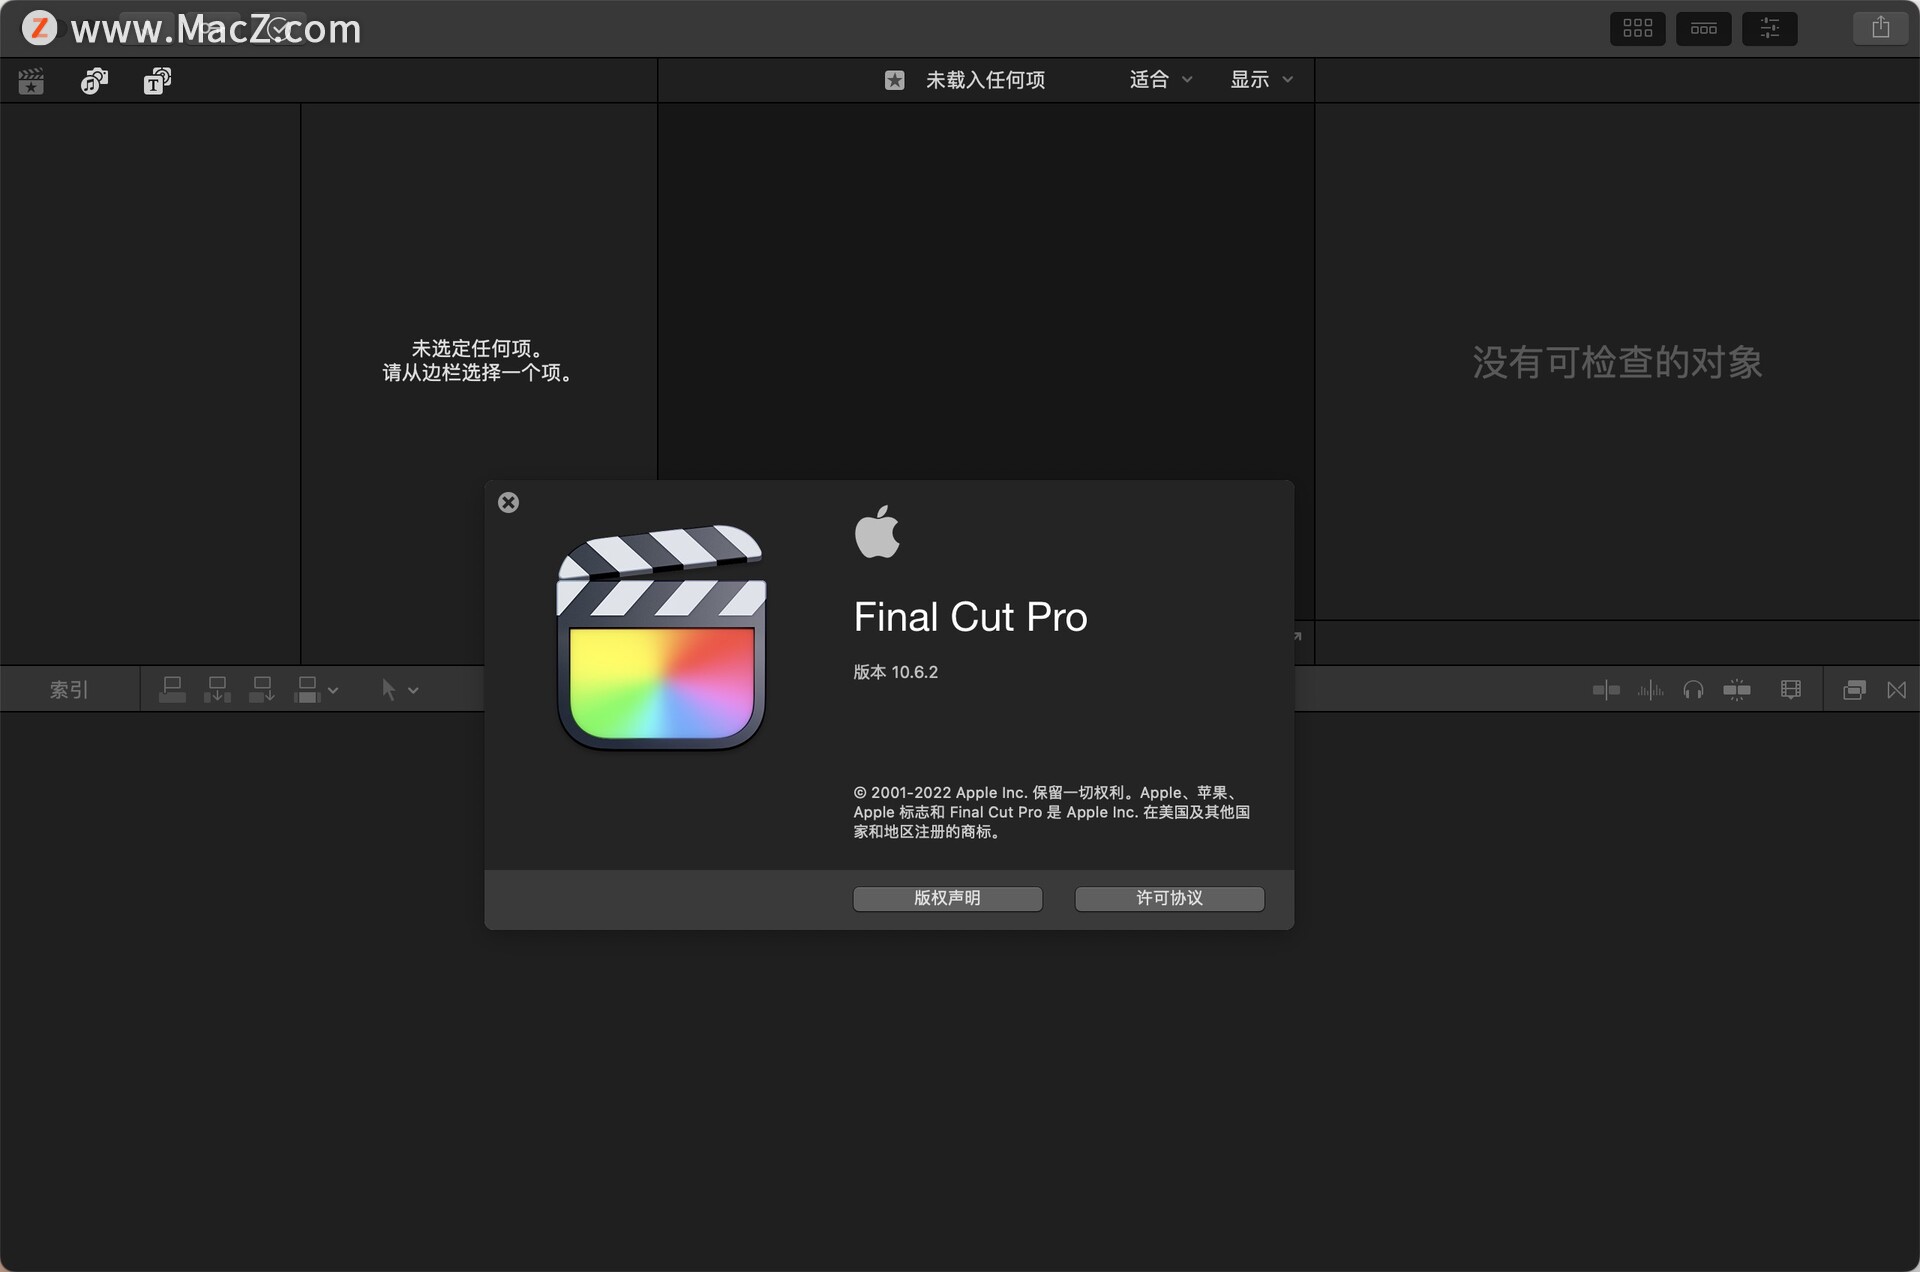The height and width of the screenshot is (1272, 1920).
Task: Click the insert clip edit icon
Action: (x=217, y=689)
